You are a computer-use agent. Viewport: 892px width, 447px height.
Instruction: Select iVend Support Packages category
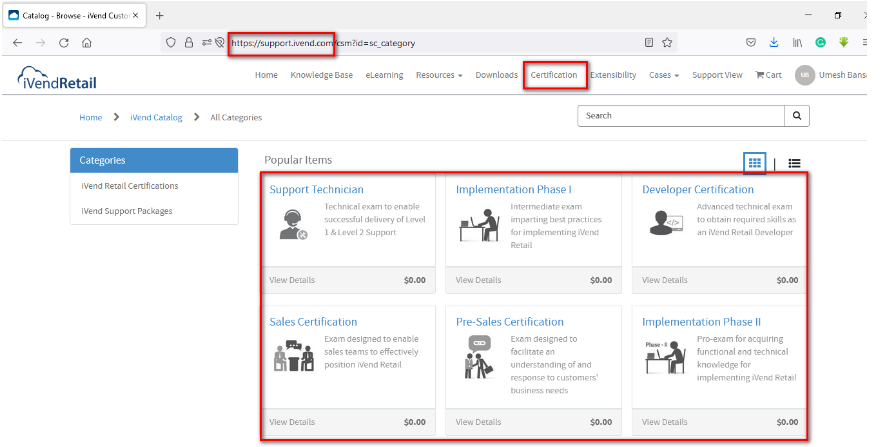[127, 211]
